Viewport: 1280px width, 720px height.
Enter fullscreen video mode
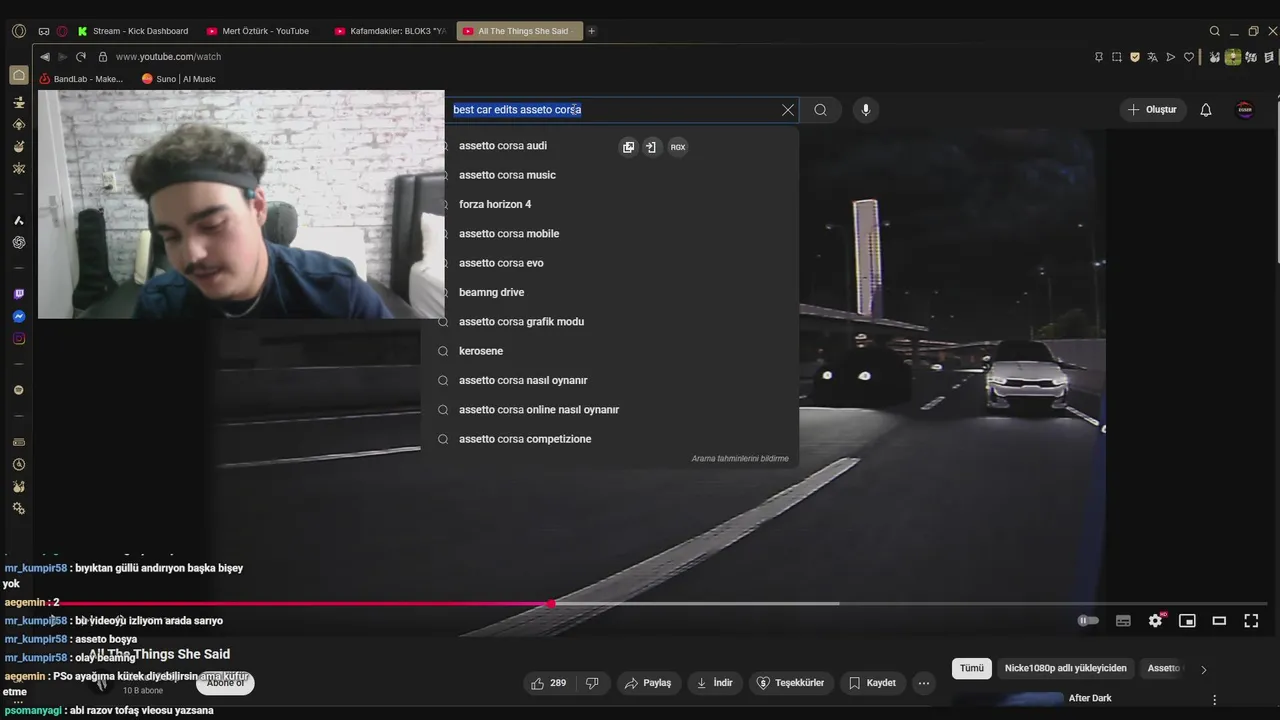point(1251,621)
